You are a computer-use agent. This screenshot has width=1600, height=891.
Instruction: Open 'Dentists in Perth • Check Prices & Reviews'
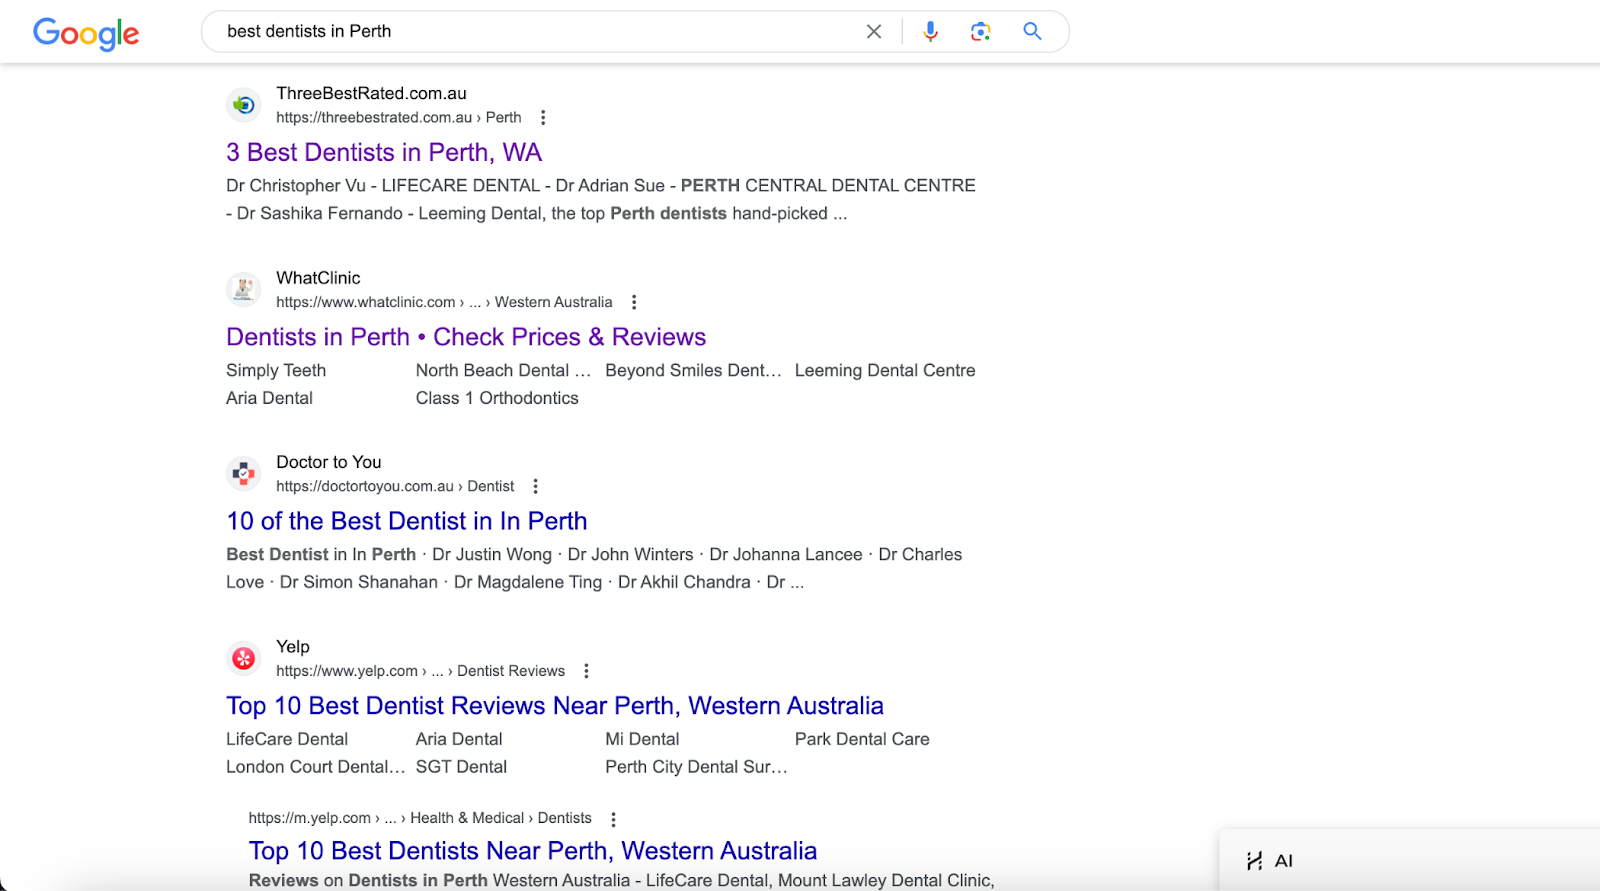[466, 337]
